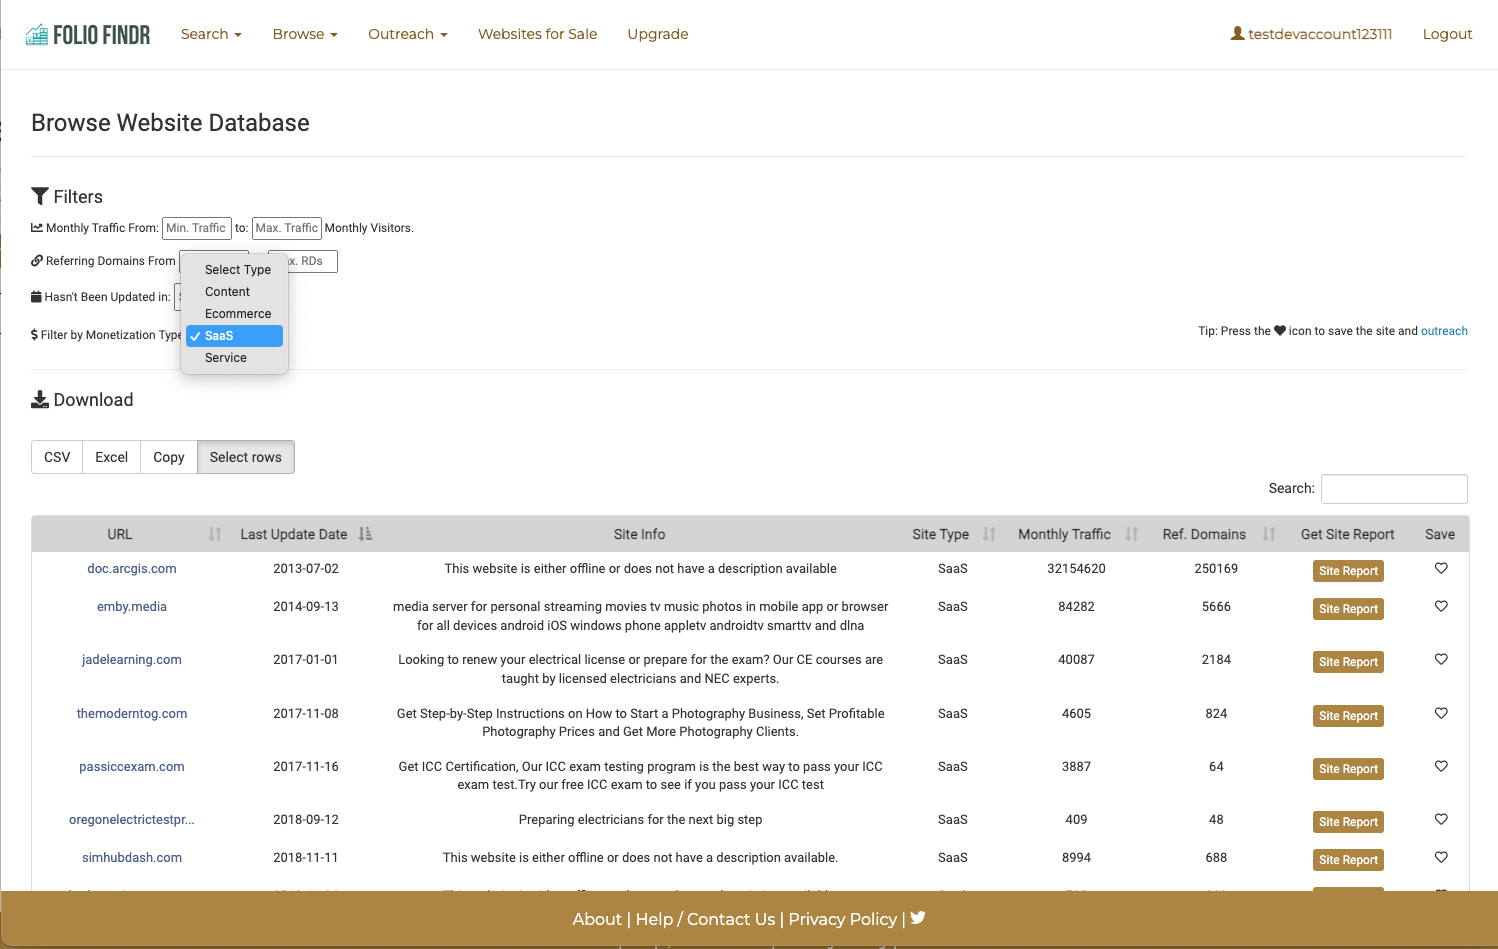
Task: Save oregonelectrictestpr... with the heart icon
Action: point(1441,819)
